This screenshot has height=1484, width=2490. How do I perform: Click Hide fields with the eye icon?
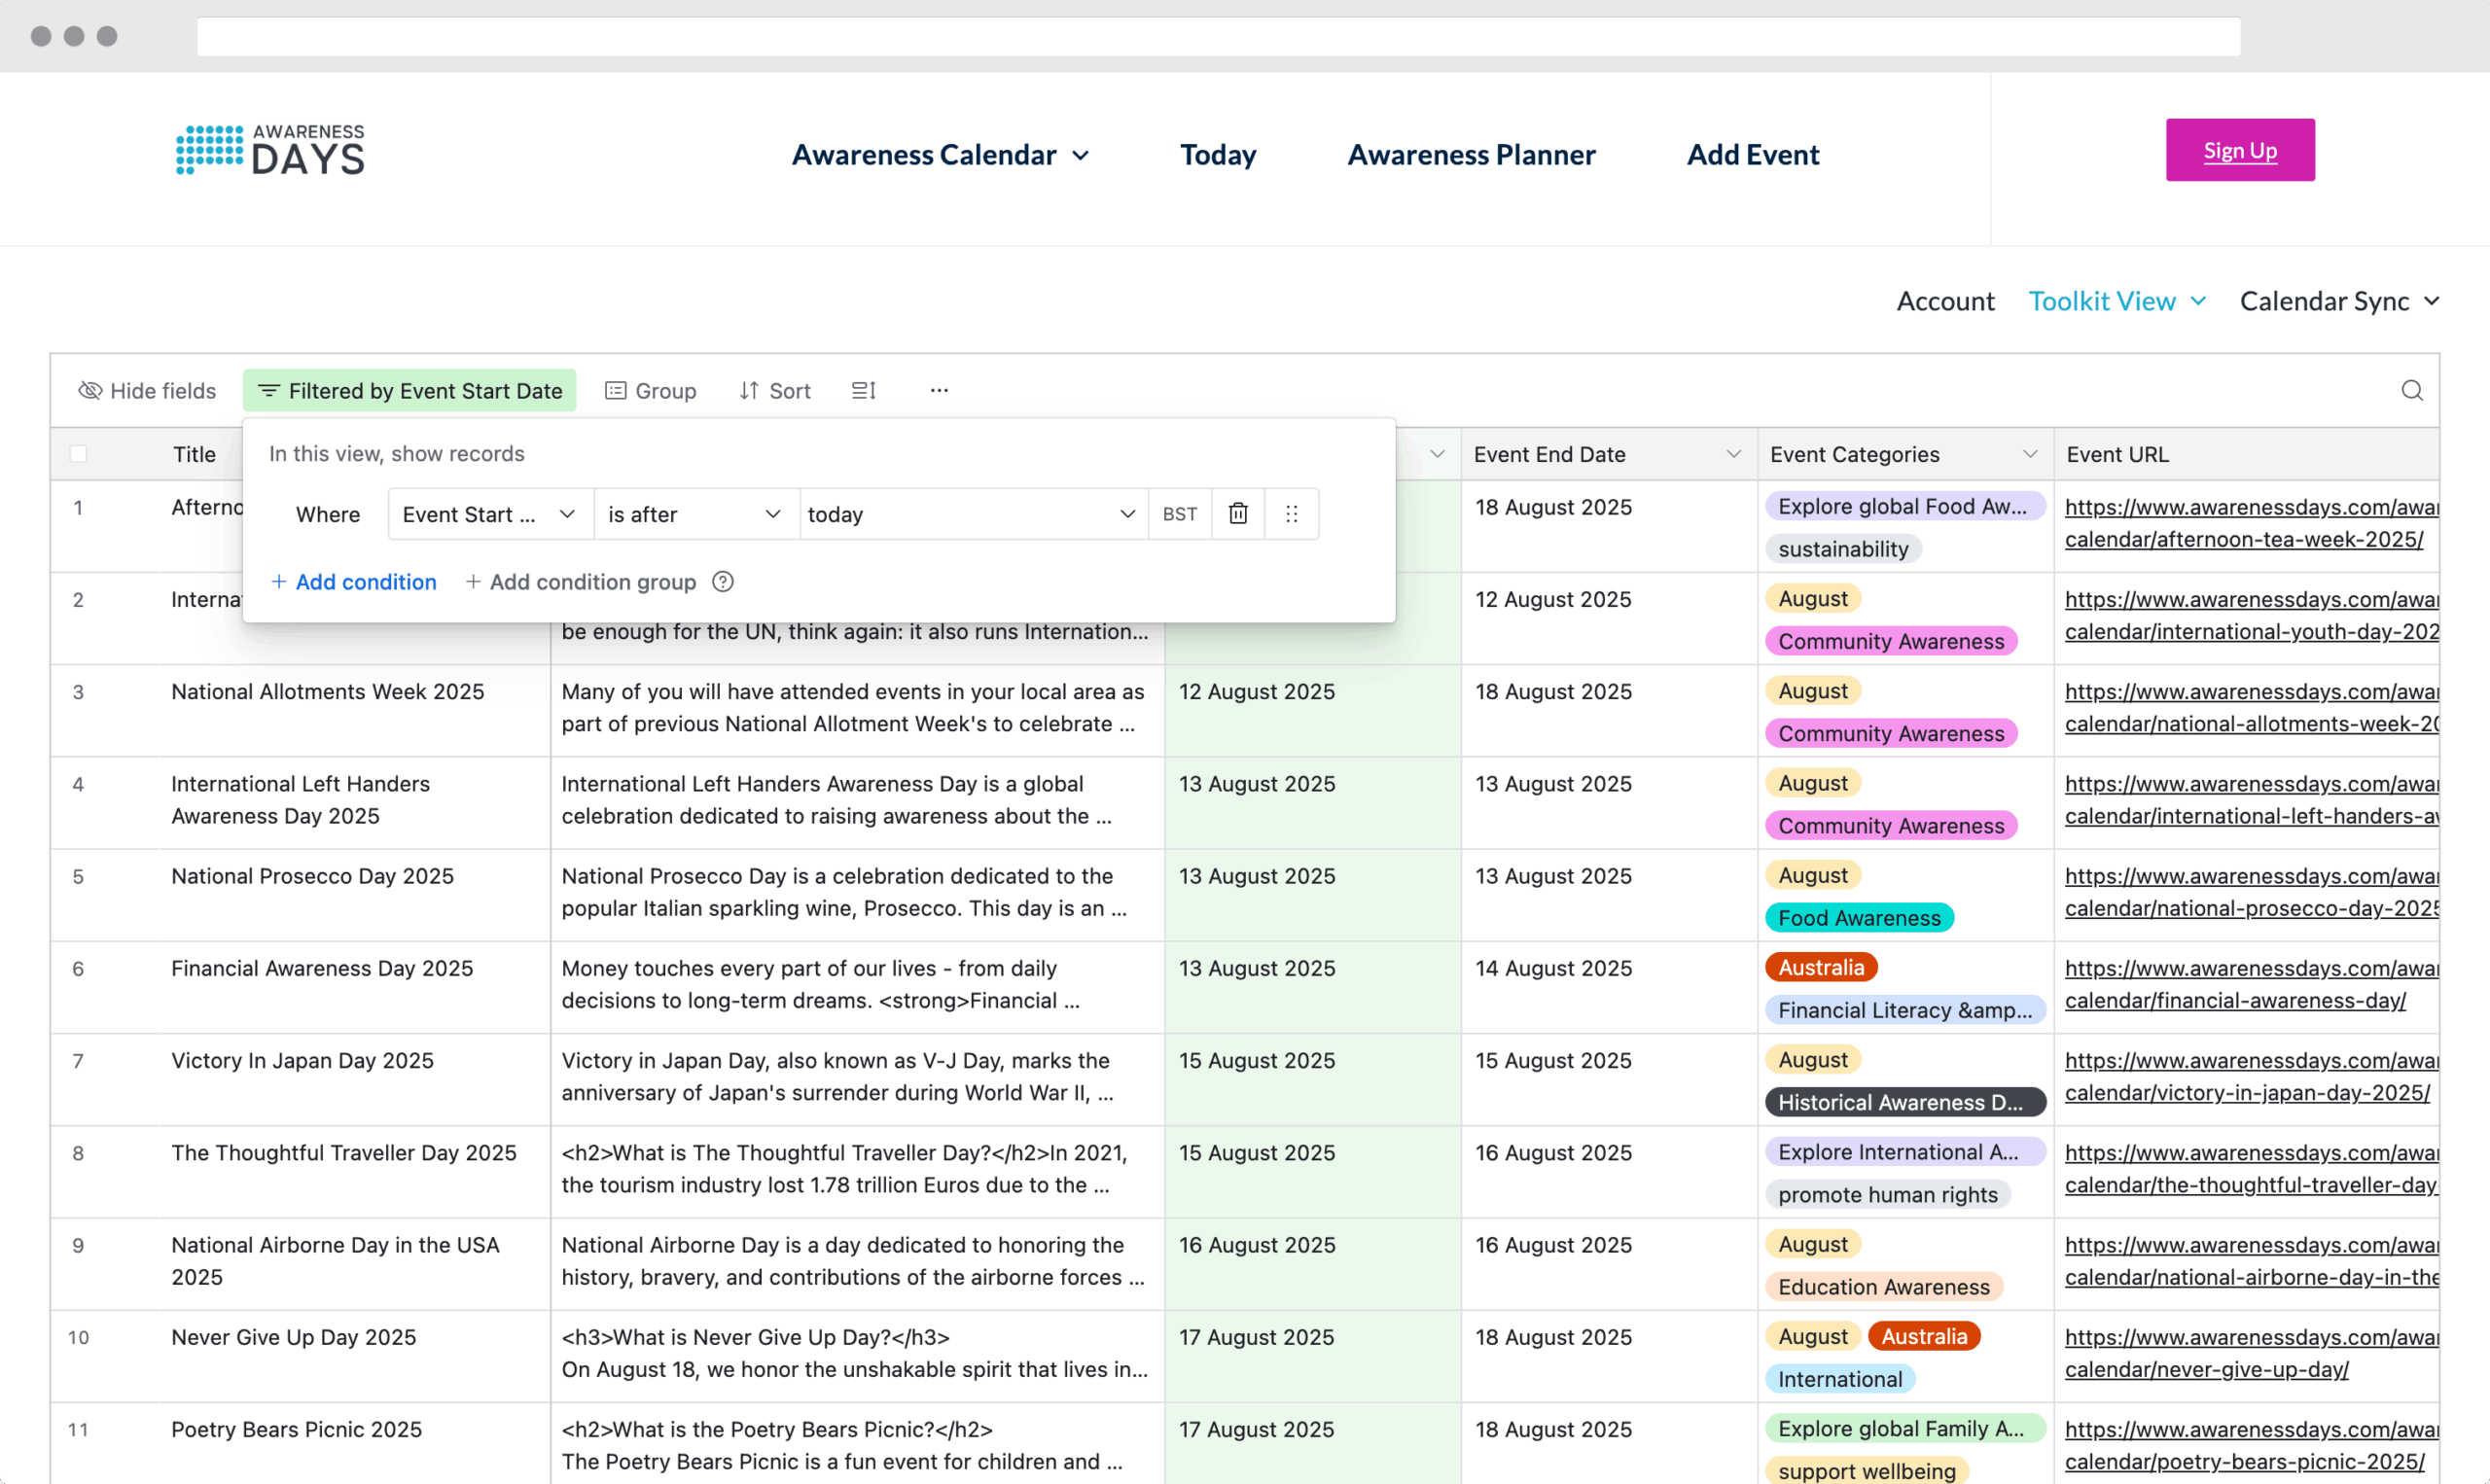click(147, 391)
